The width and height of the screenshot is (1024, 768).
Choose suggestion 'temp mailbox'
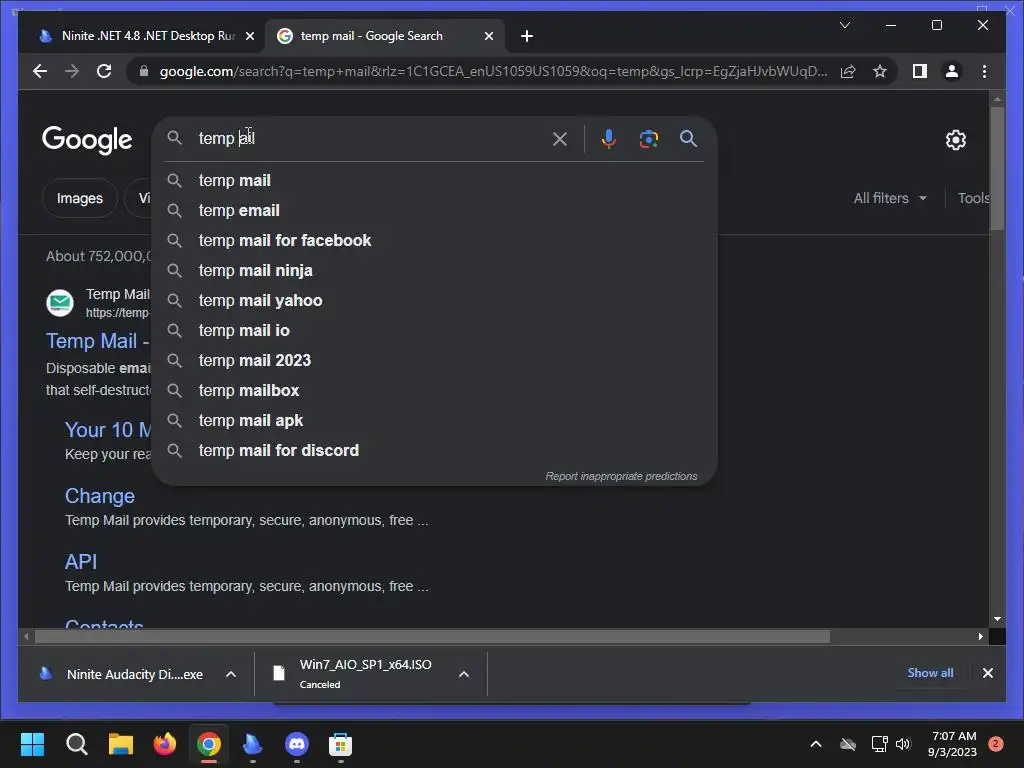click(x=434, y=391)
